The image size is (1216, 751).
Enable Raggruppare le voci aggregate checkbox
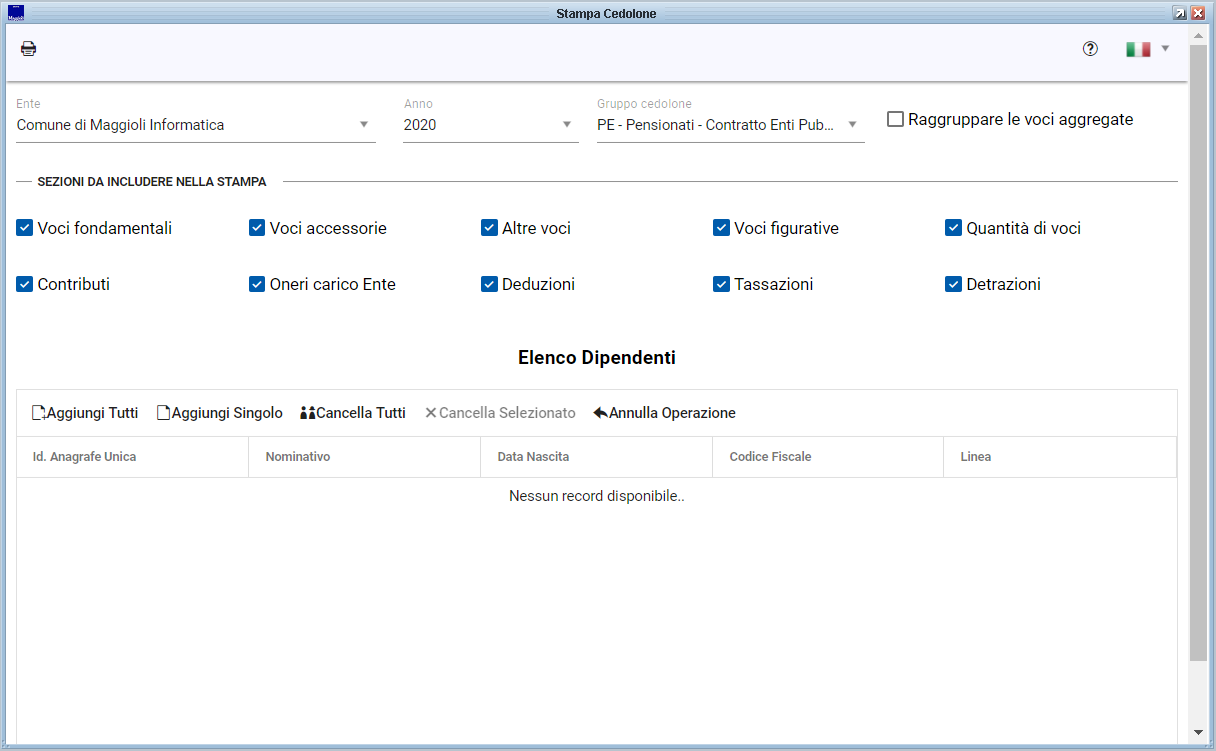point(896,119)
